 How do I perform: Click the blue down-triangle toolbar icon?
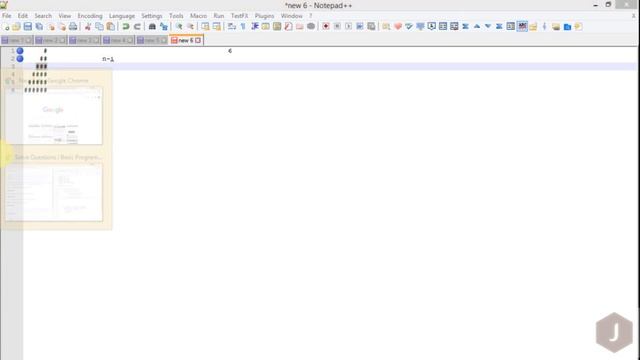pyautogui.click(x=488, y=27)
